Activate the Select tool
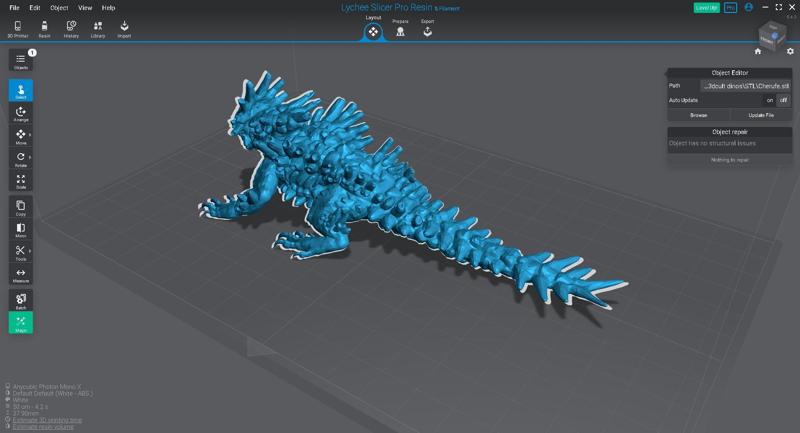The height and width of the screenshot is (433, 800). [x=21, y=90]
